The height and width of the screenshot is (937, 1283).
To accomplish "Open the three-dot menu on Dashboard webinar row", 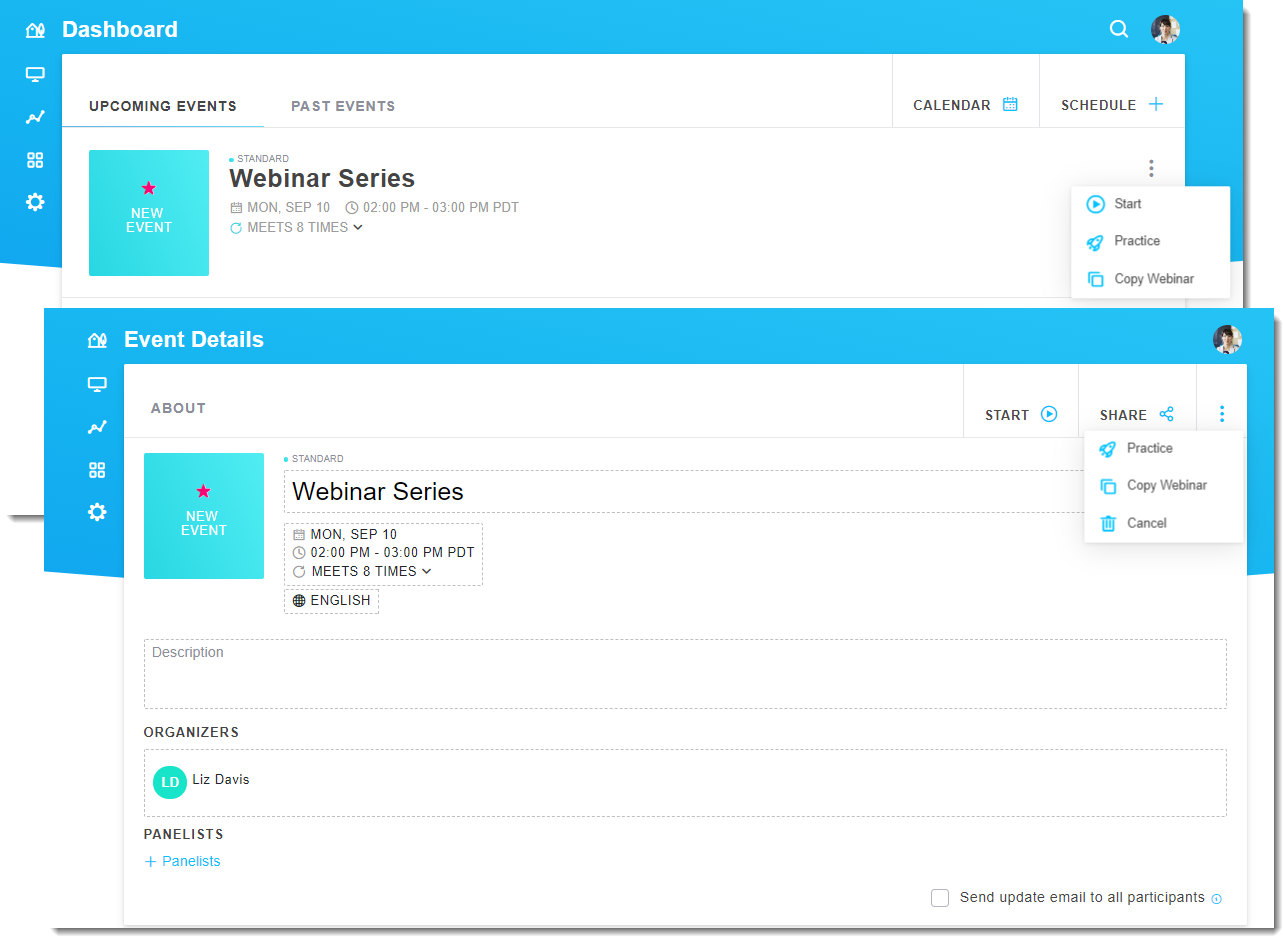I will point(1151,169).
